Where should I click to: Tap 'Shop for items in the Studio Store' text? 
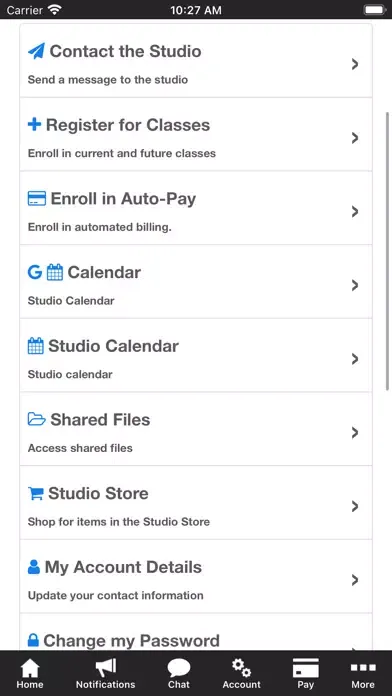point(119,522)
